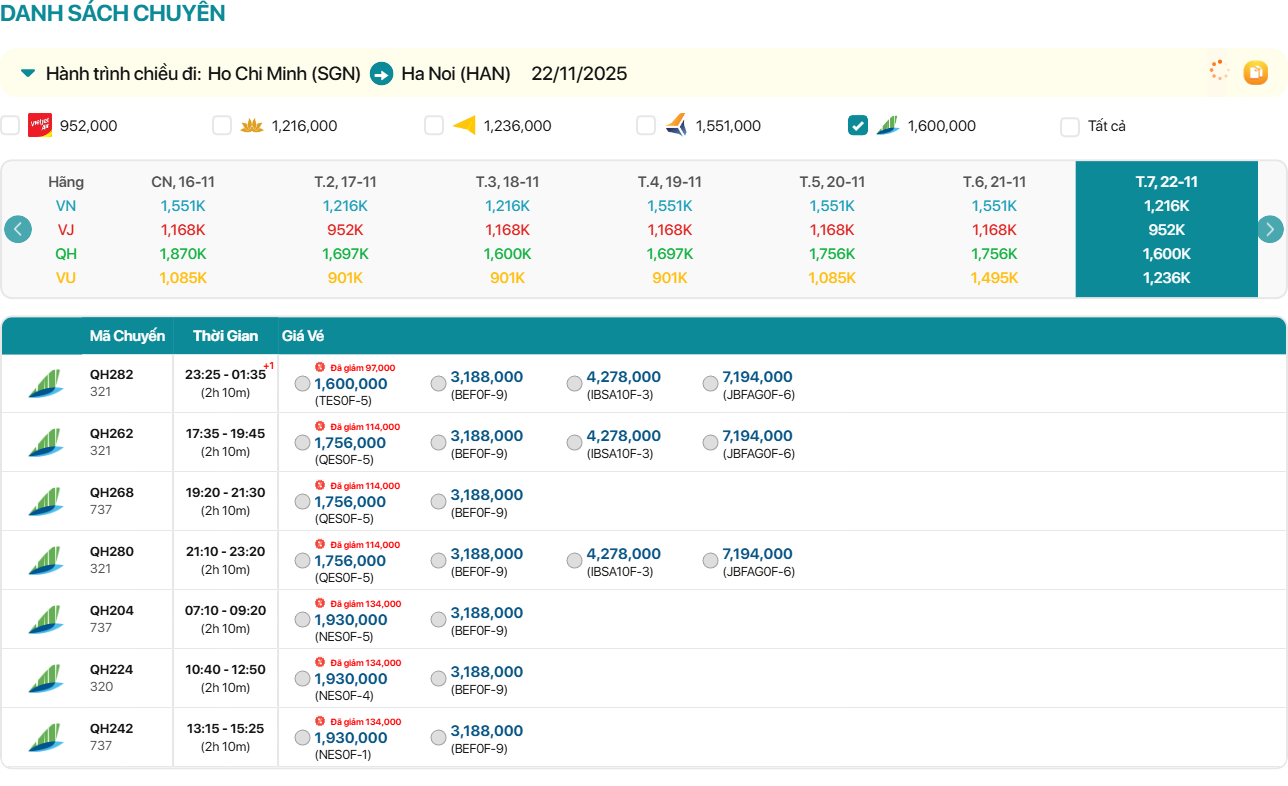Click the route arrow icon between SGN and HAN
This screenshot has height=786, width=1288.
[381, 74]
